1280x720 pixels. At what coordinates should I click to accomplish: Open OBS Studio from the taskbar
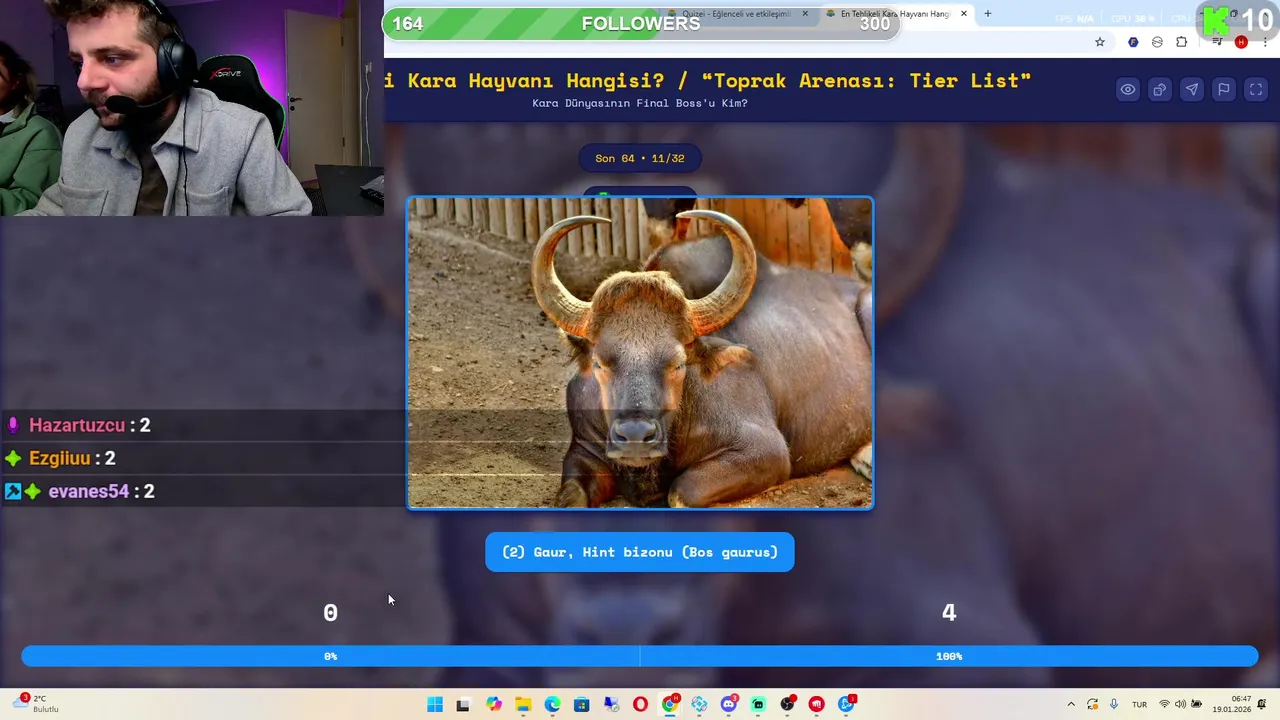coord(788,705)
